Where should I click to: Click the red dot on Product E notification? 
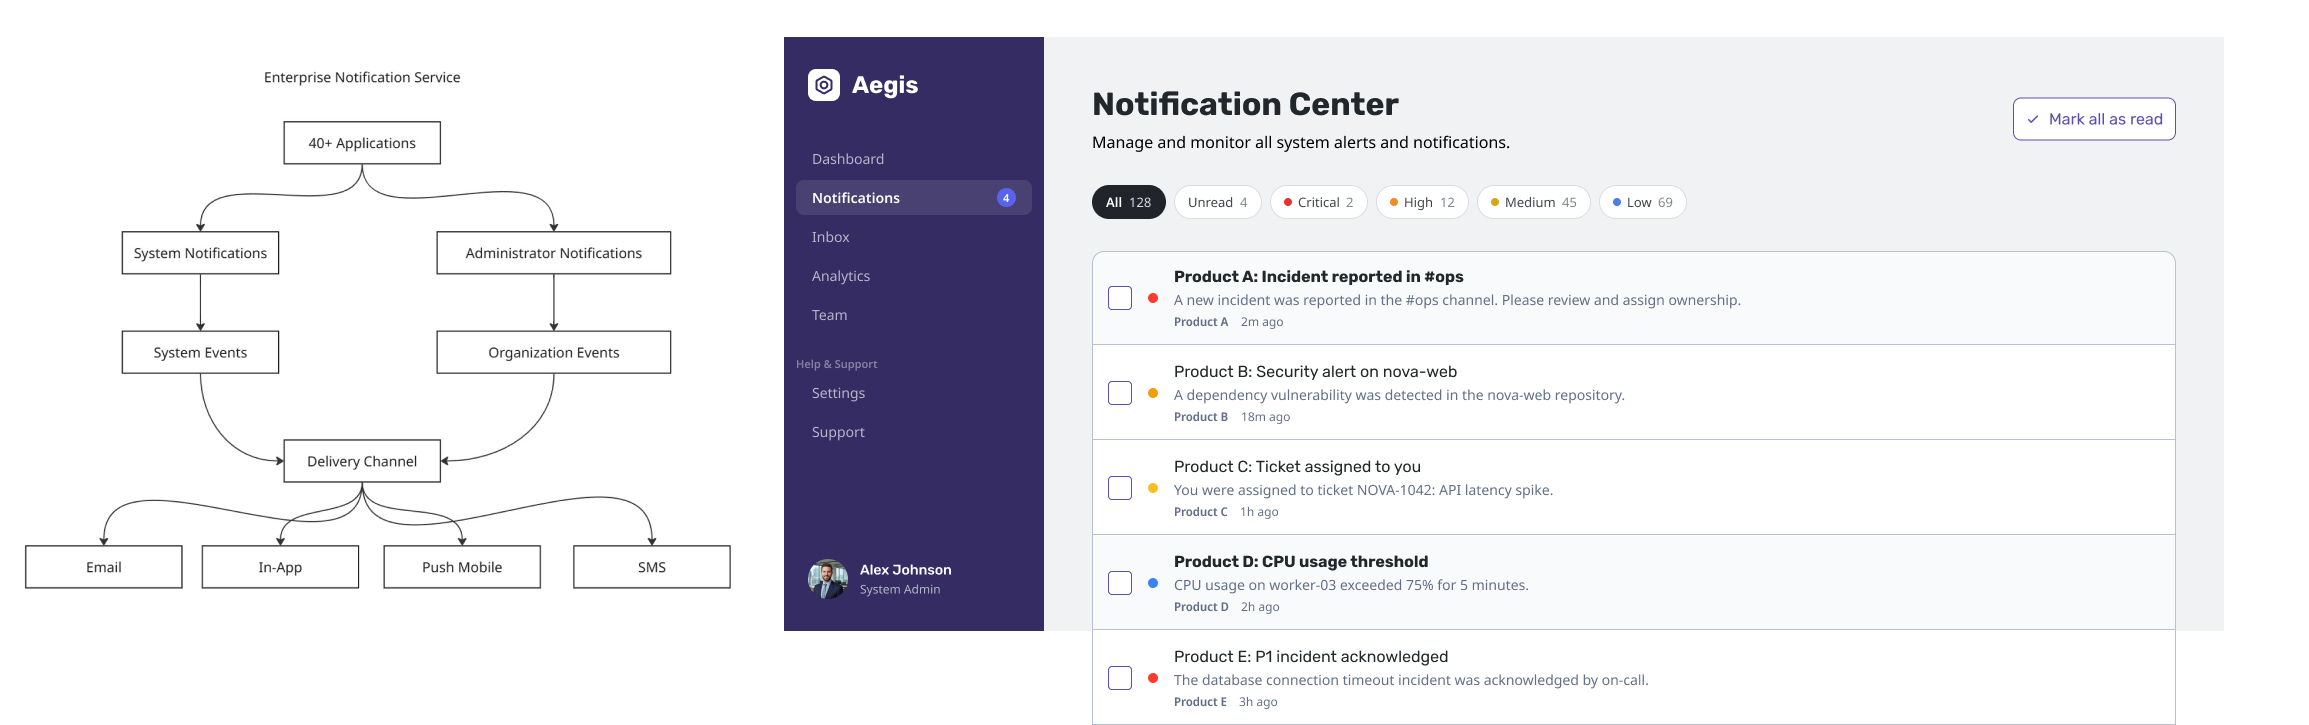[1153, 678]
